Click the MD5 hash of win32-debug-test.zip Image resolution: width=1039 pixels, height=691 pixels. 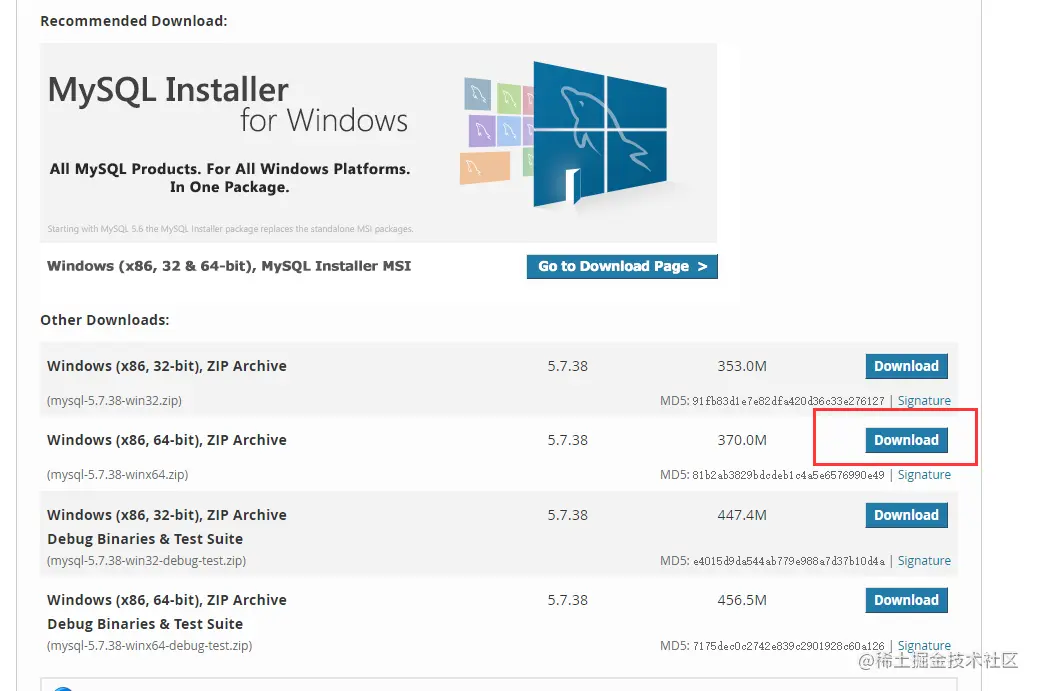(789, 561)
